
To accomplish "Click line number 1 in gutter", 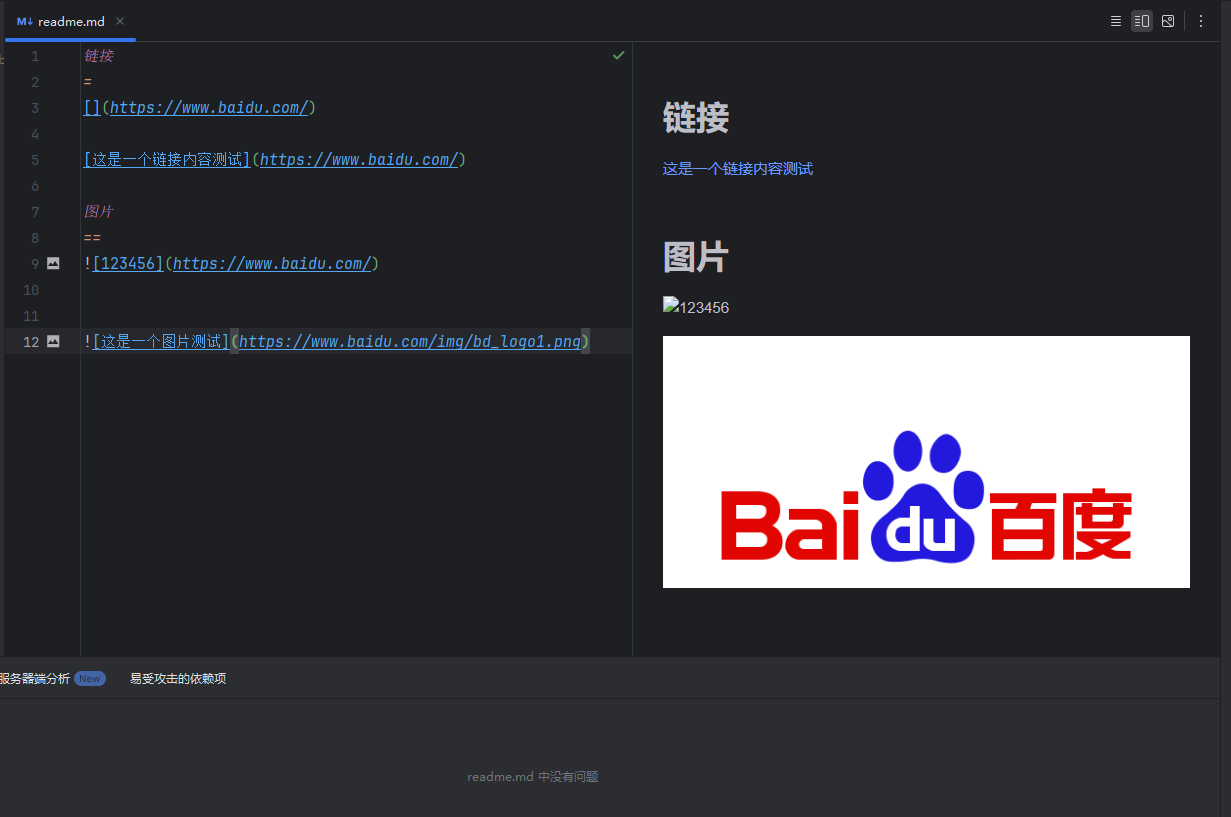I will pos(35,56).
